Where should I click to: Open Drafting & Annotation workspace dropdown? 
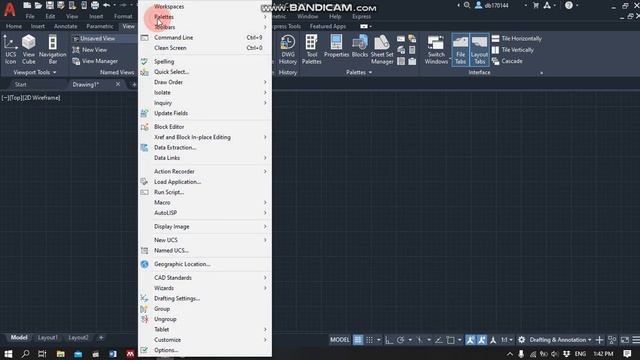(560, 340)
